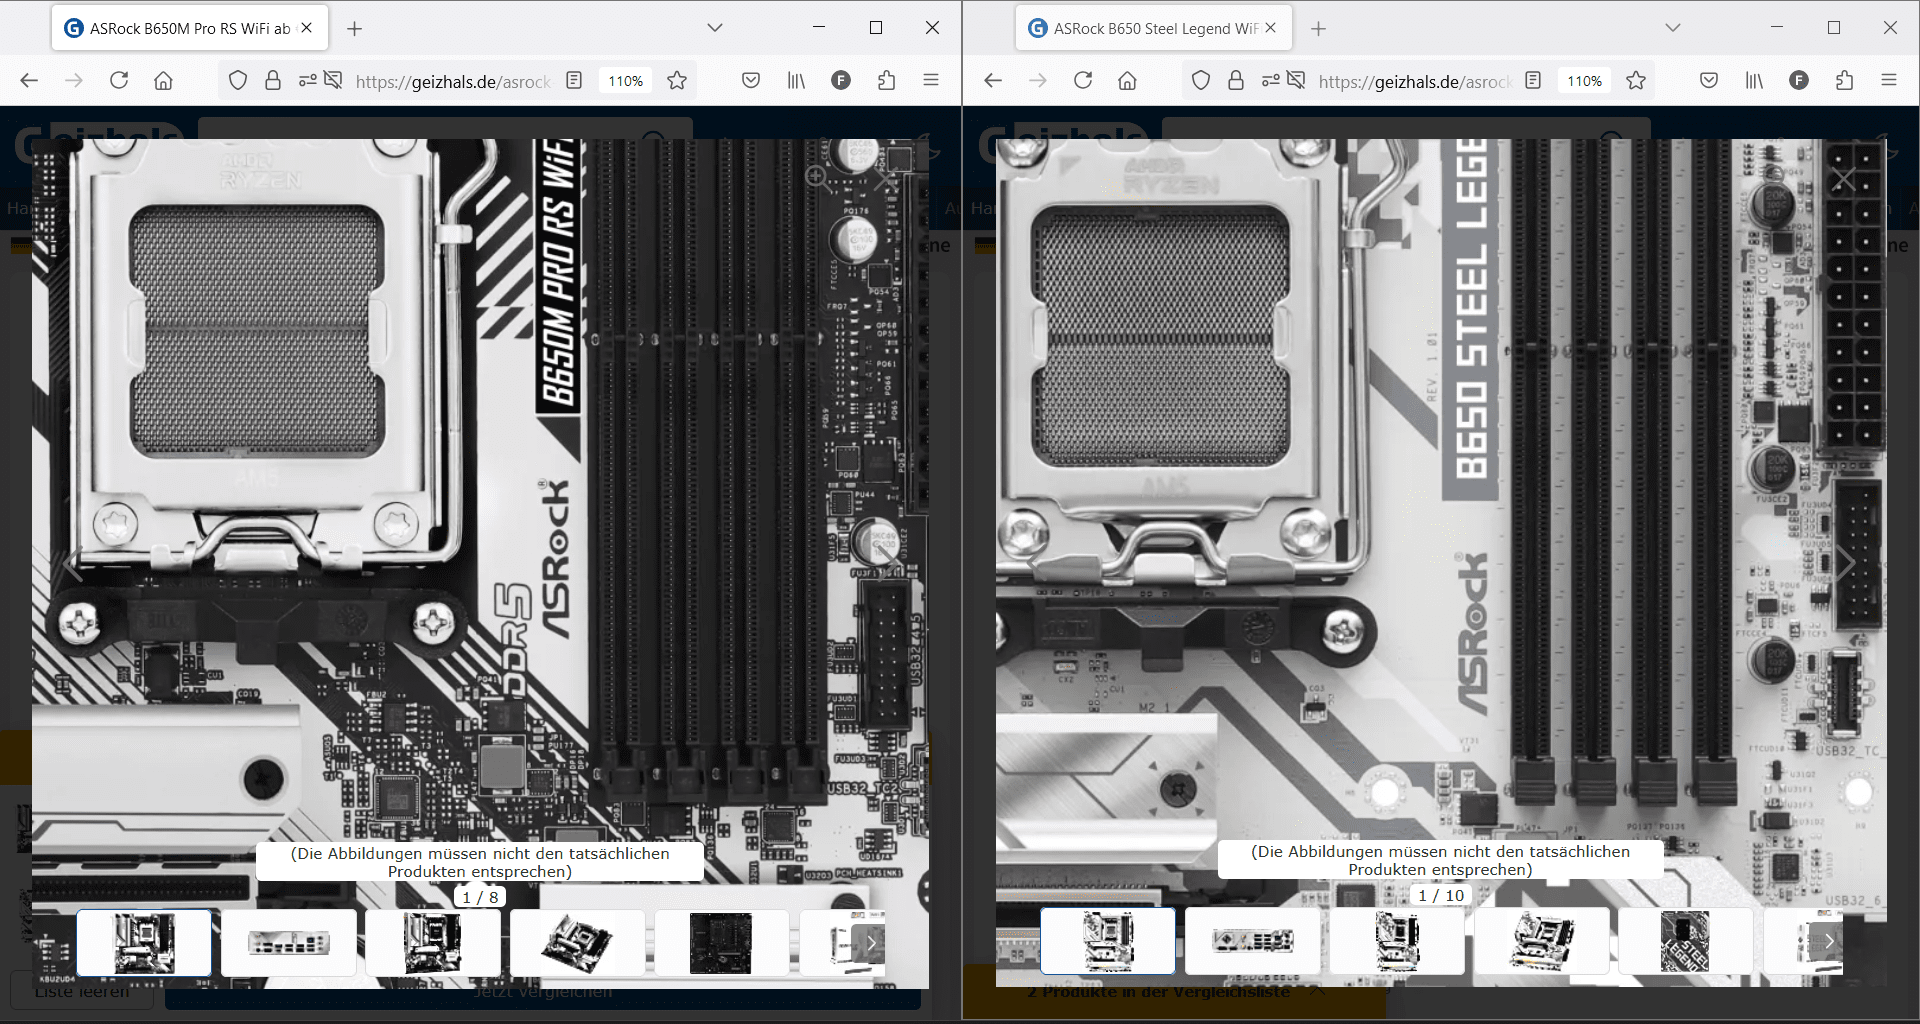1920x1024 pixels.
Task: Select third thumbnail in Steel Legend gallery
Action: [1397, 941]
